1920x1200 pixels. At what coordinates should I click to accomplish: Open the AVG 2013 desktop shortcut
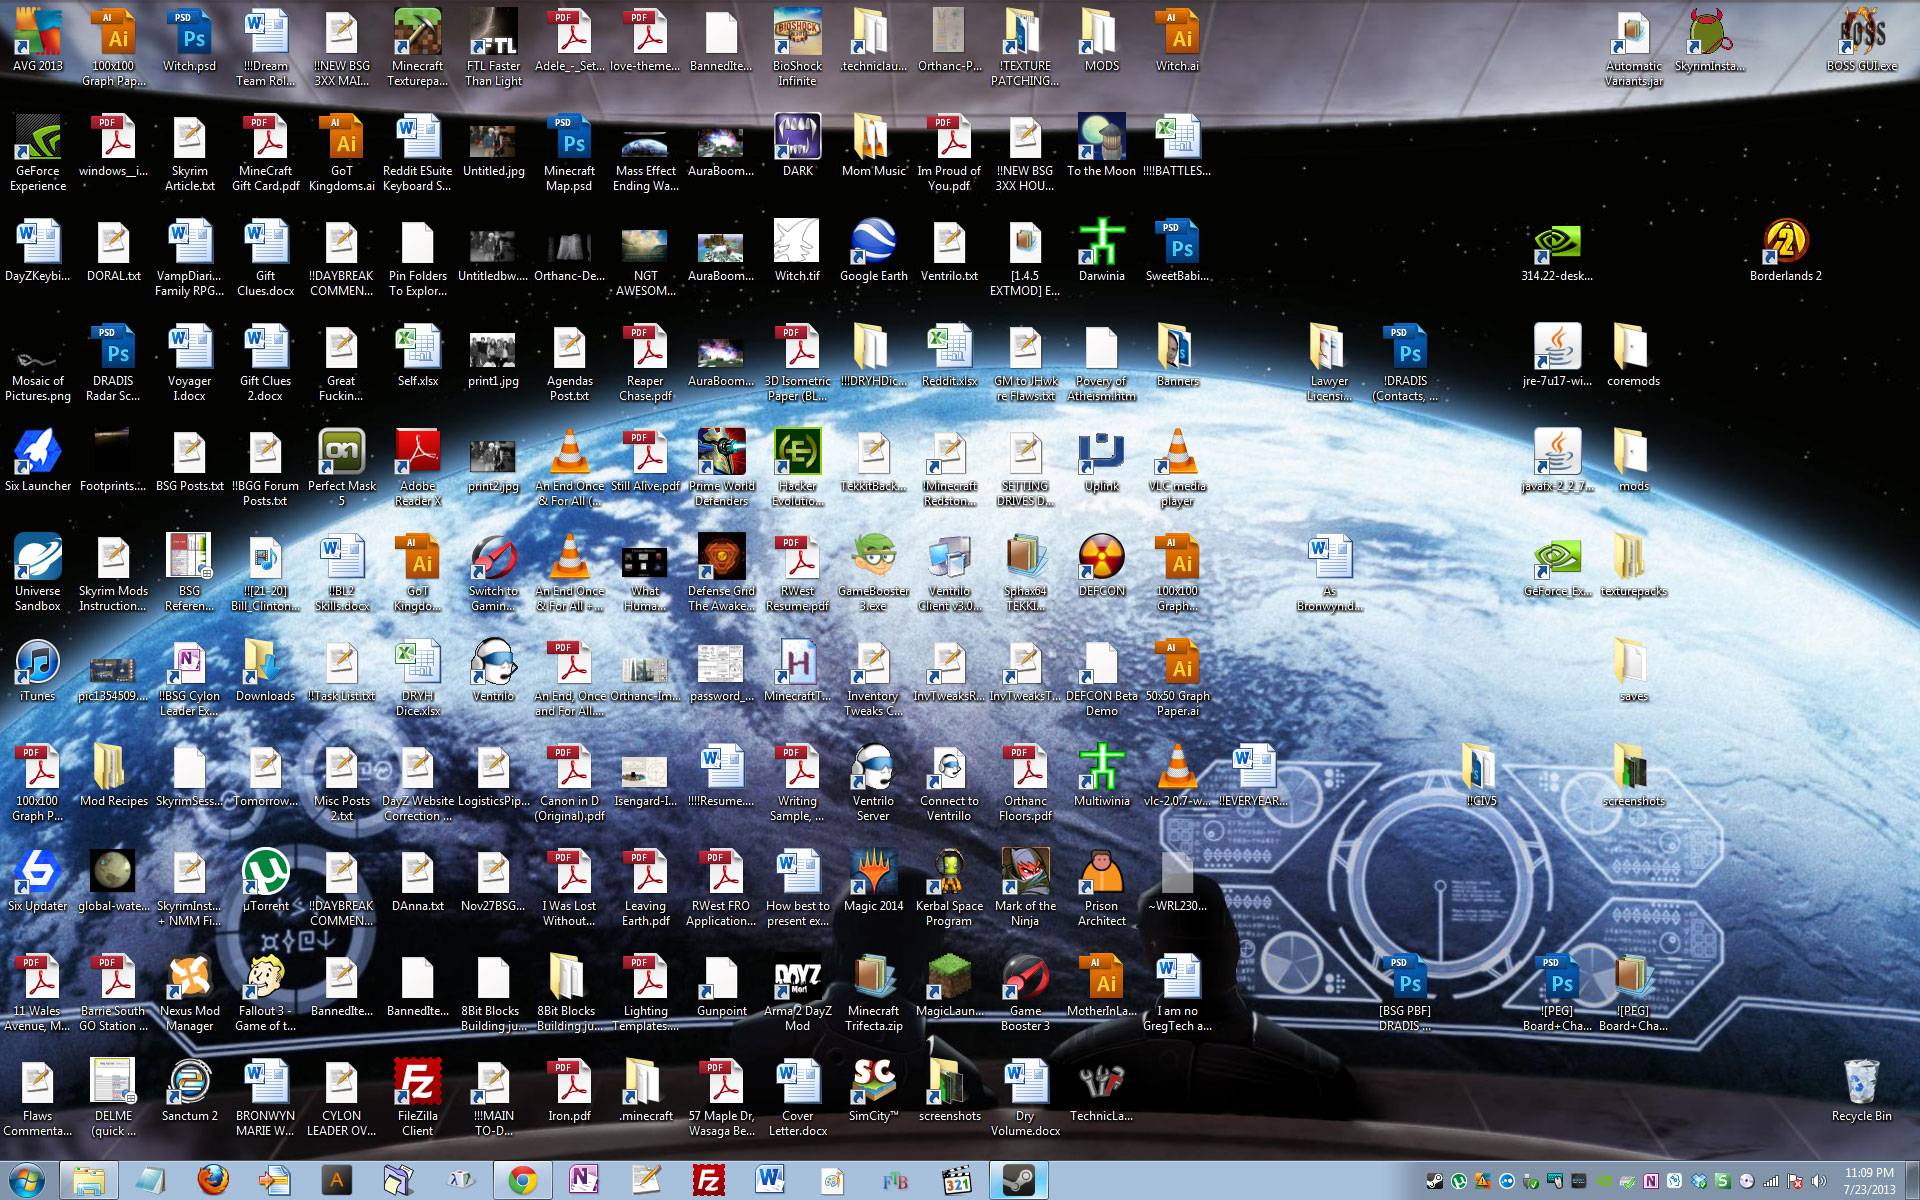click(x=37, y=40)
